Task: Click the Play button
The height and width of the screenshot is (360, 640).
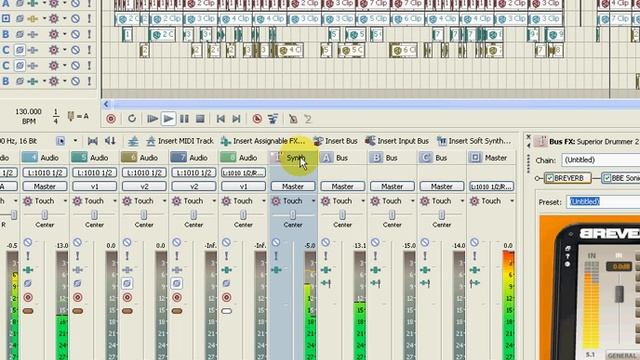Action: 168,119
